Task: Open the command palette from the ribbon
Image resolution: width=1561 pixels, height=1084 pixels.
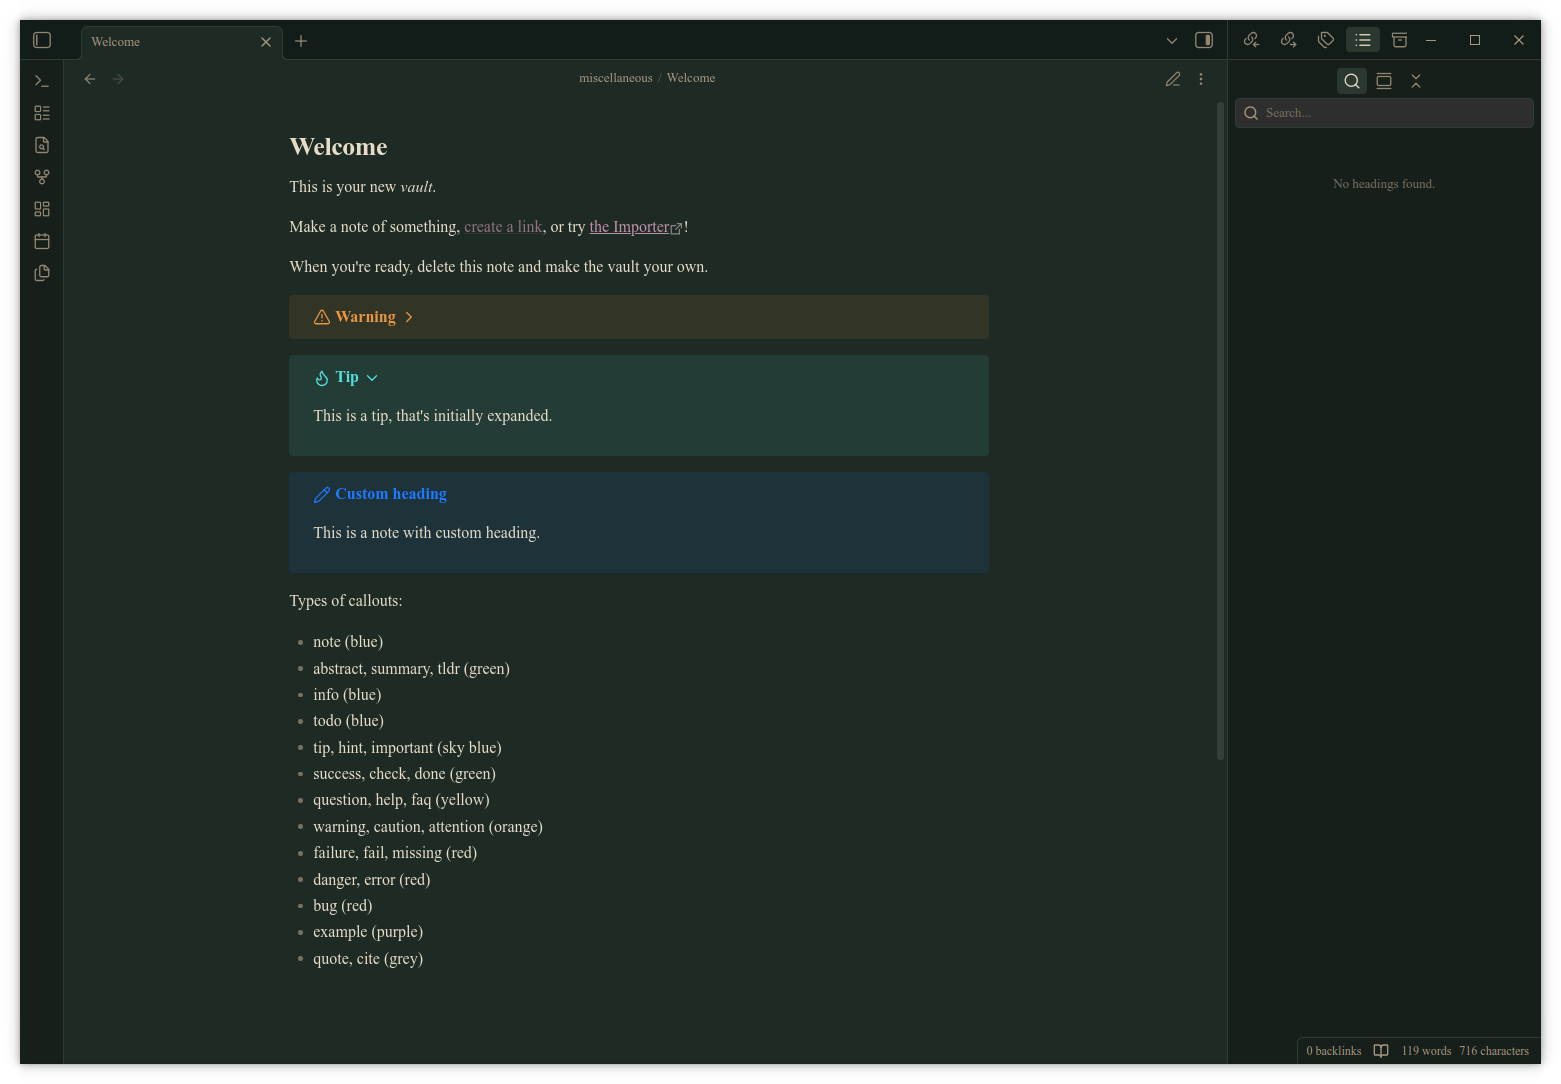Action: (42, 81)
